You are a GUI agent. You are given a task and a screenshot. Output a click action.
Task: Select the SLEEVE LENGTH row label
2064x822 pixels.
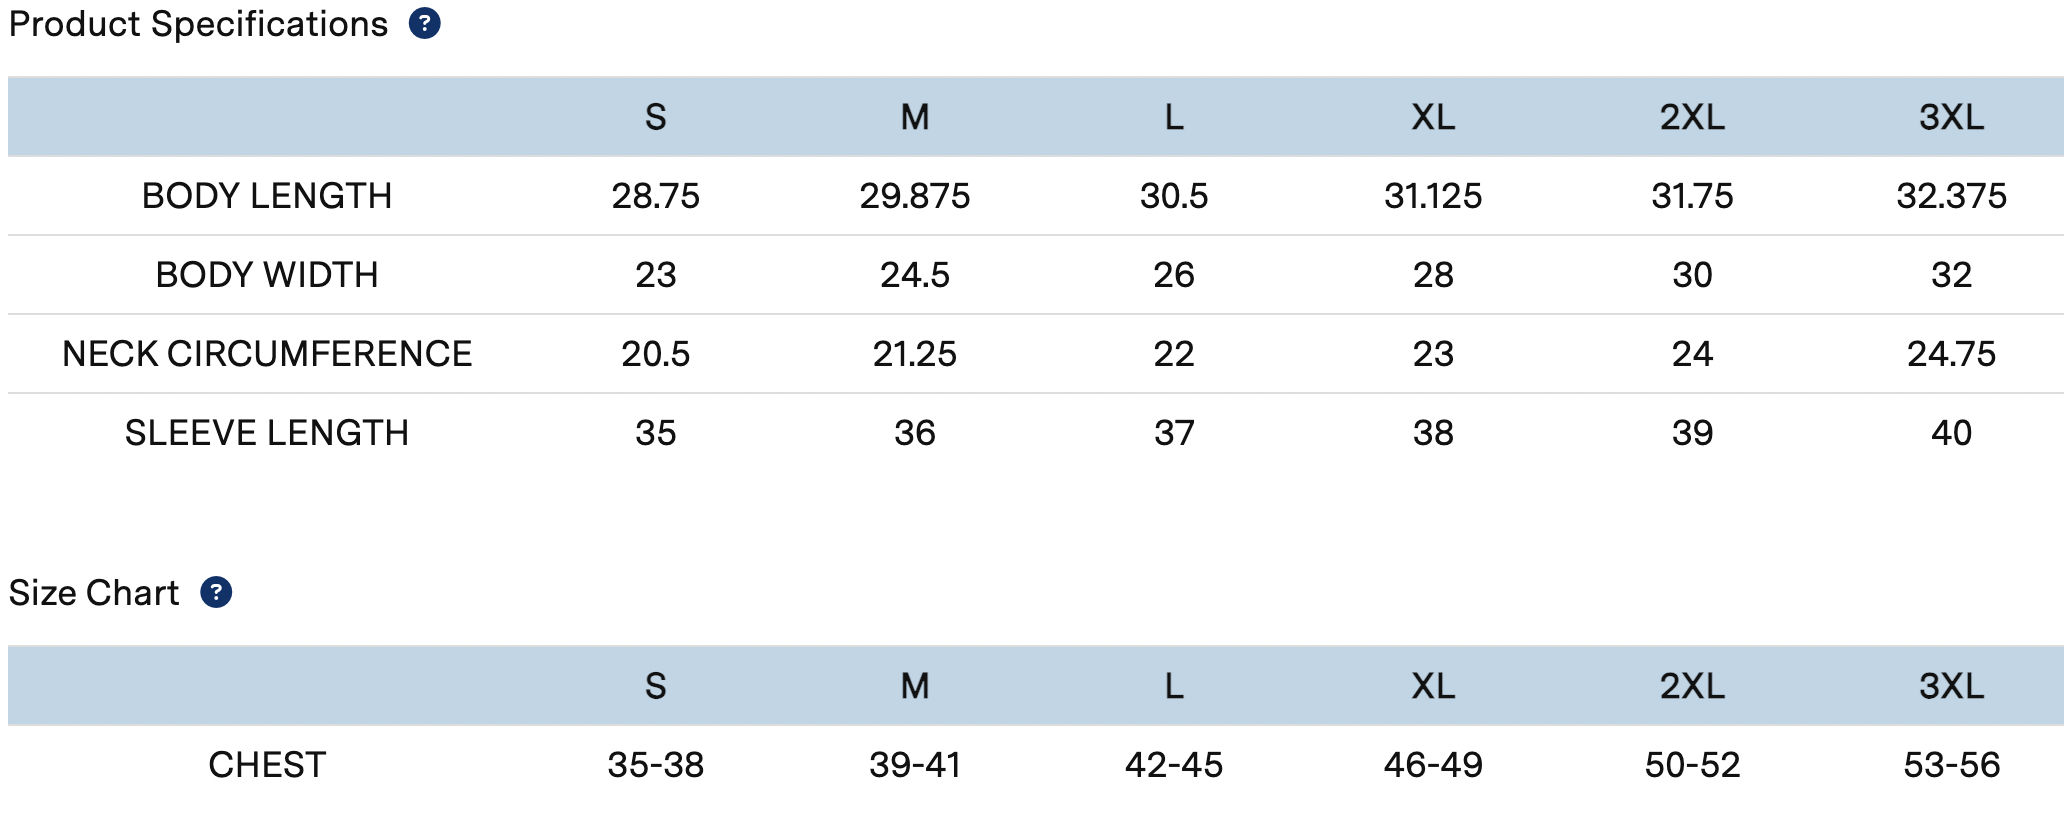[267, 433]
